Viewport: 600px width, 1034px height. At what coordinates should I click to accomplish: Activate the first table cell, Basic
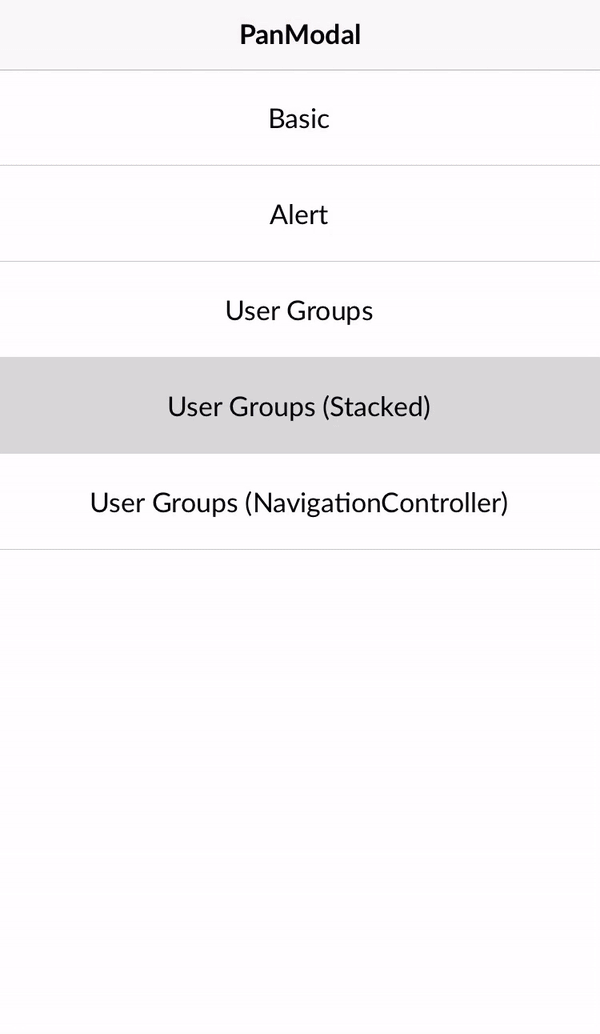click(299, 118)
